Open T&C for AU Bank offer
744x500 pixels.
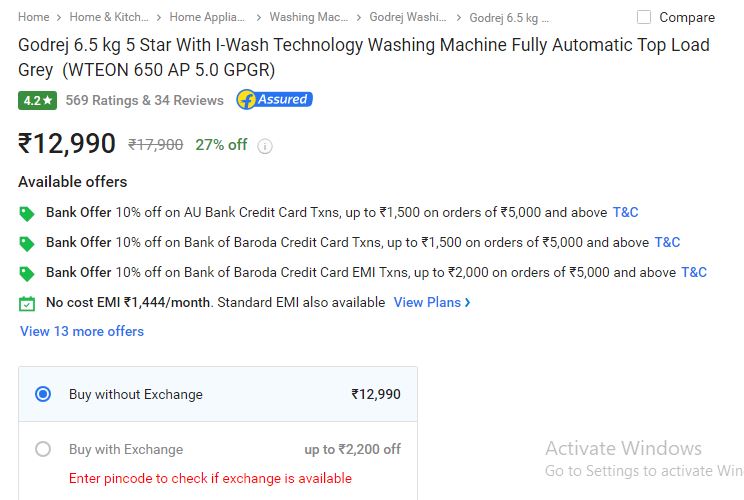point(625,212)
